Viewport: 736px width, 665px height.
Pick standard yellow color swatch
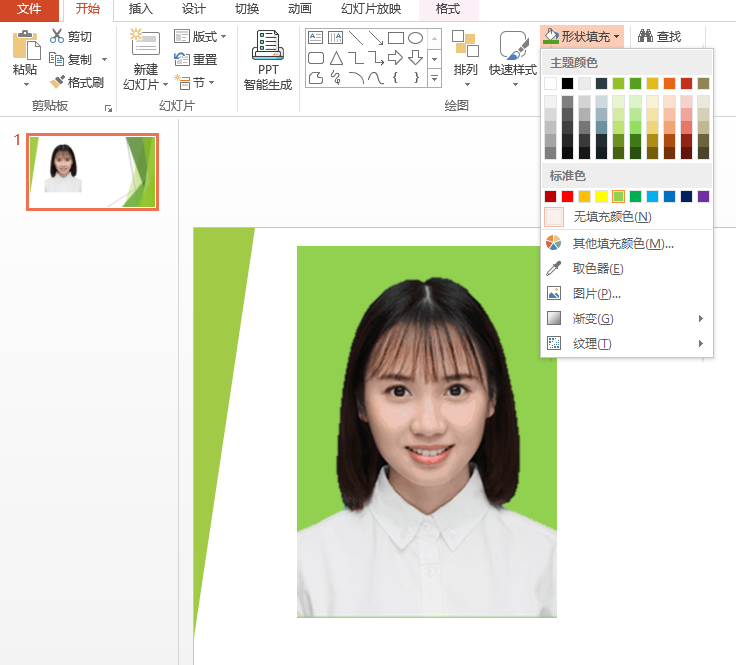point(601,196)
